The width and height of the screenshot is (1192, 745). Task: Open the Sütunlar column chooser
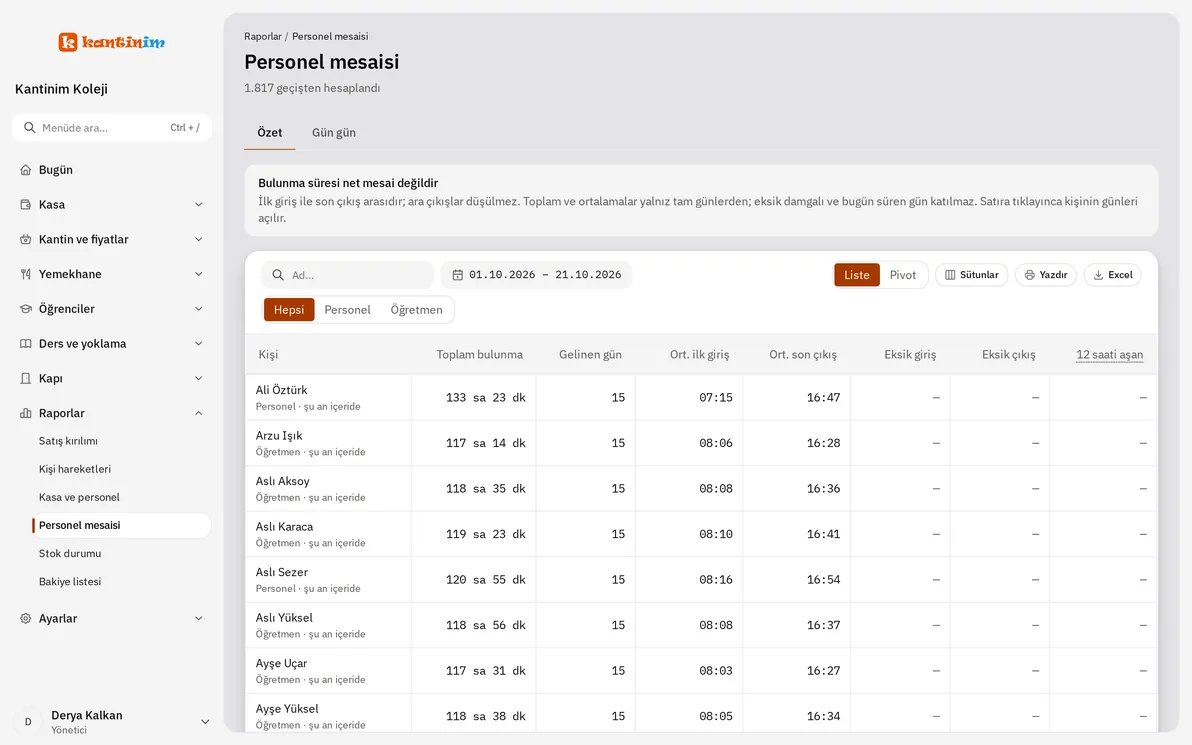[972, 275]
